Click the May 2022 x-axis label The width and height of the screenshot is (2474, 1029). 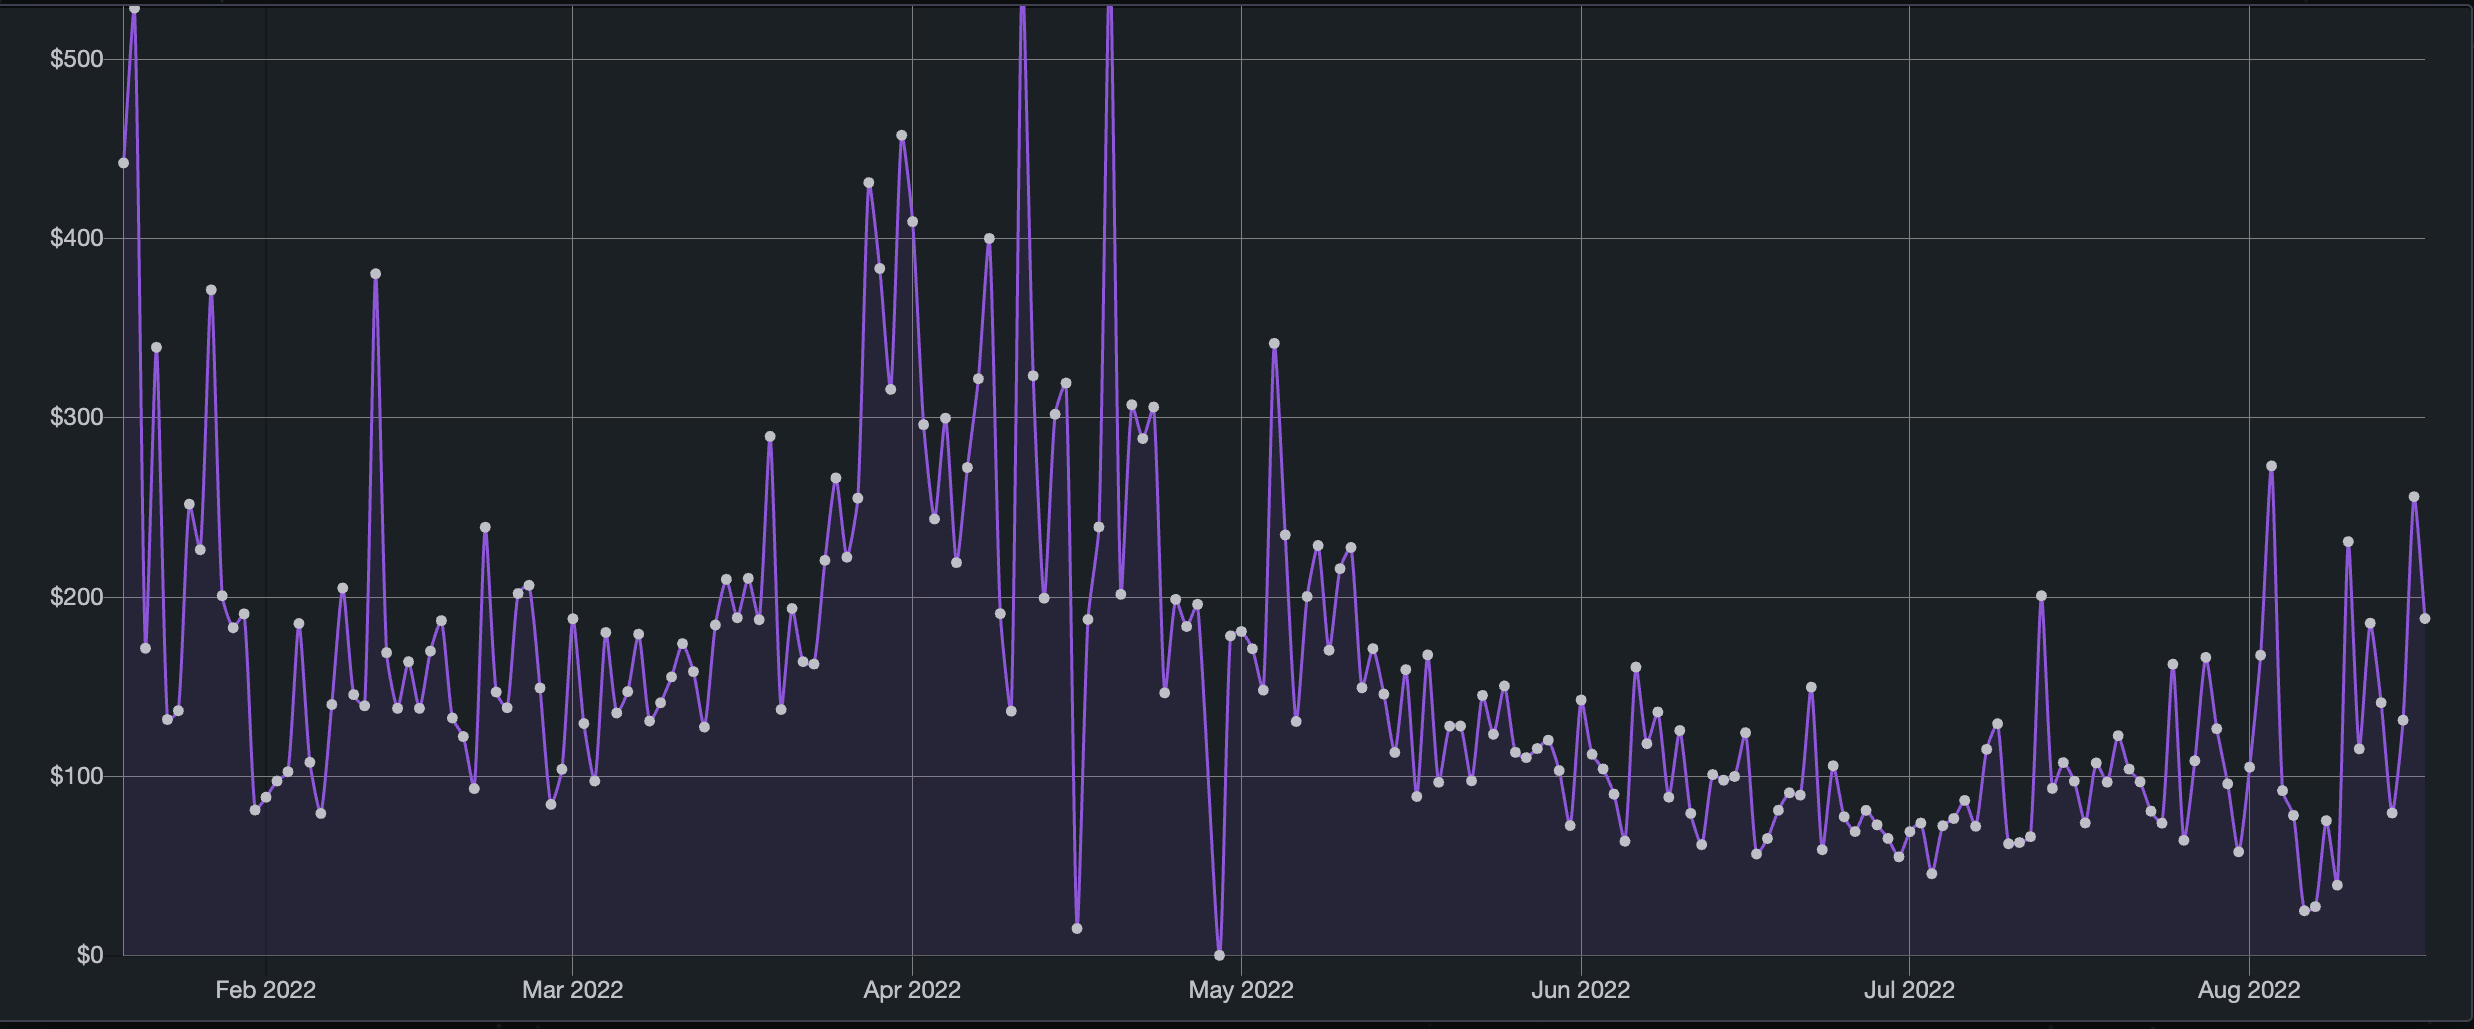pyautogui.click(x=1240, y=990)
